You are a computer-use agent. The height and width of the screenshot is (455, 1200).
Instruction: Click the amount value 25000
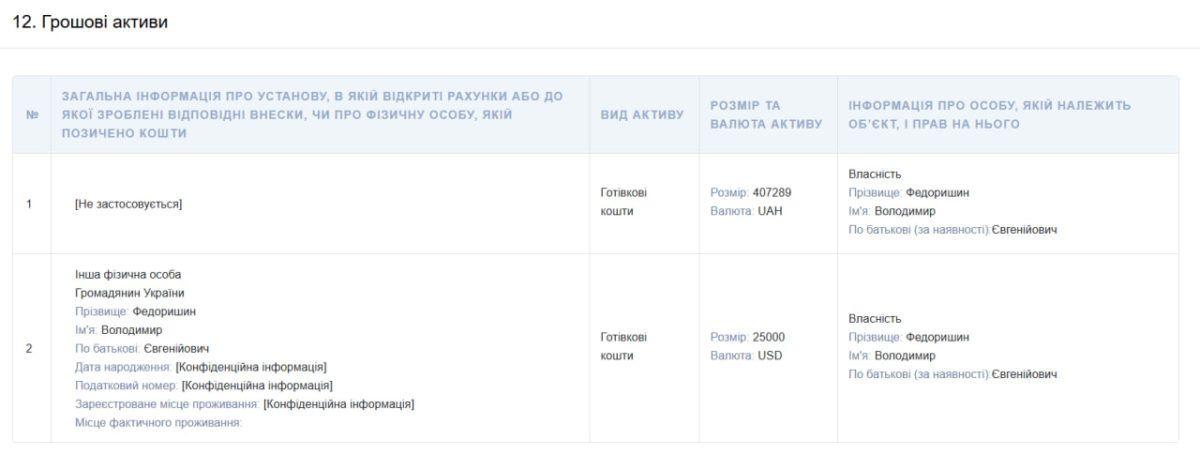[768, 337]
